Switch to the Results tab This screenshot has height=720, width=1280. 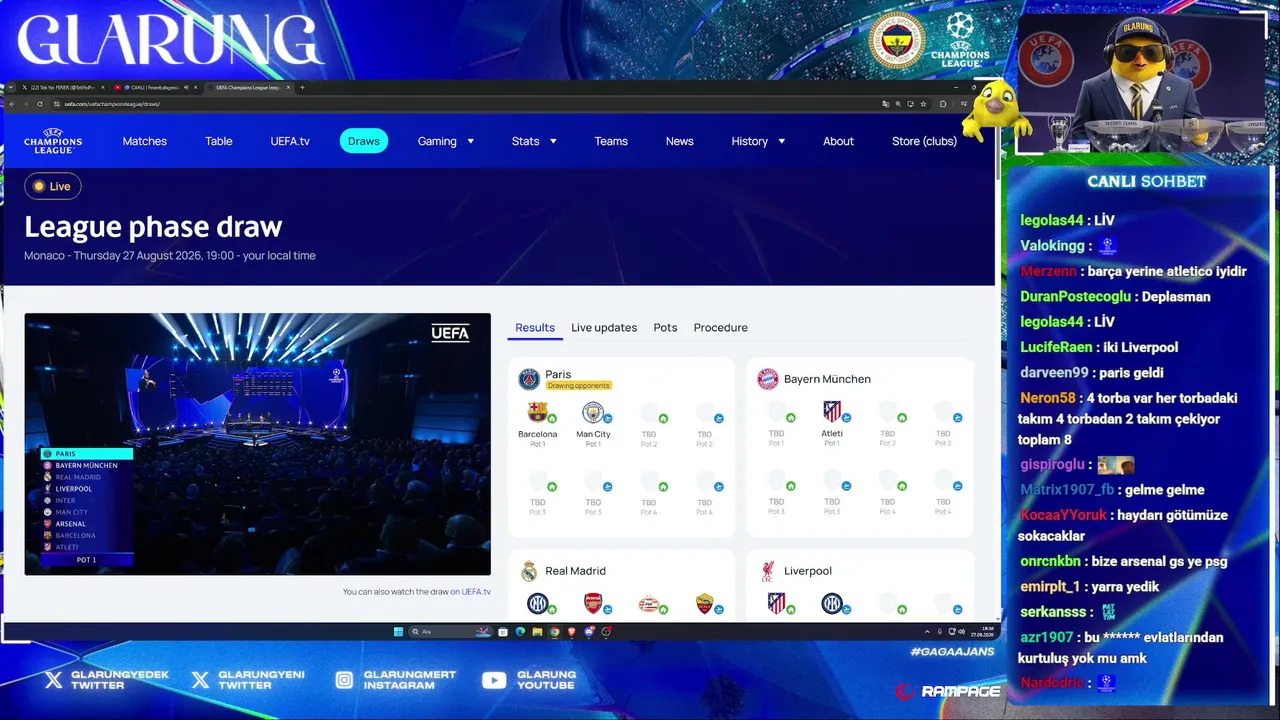(535, 328)
